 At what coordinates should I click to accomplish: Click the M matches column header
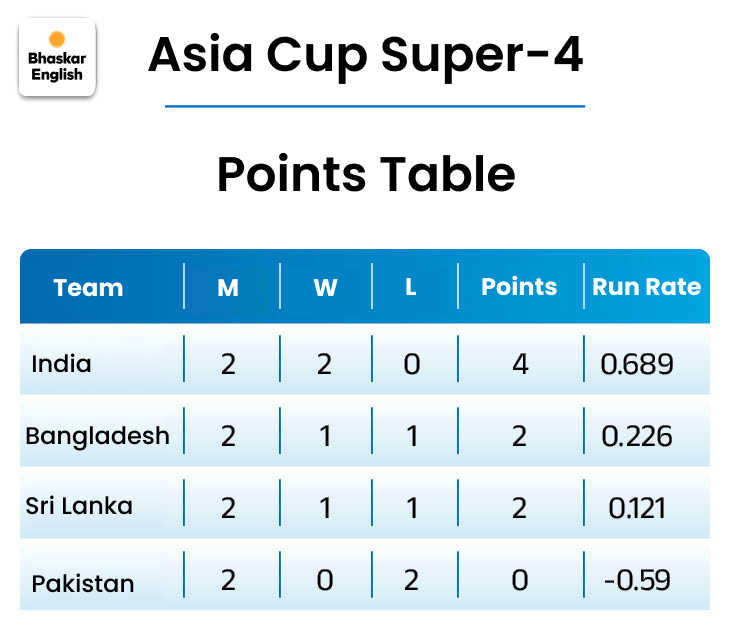[228, 288]
